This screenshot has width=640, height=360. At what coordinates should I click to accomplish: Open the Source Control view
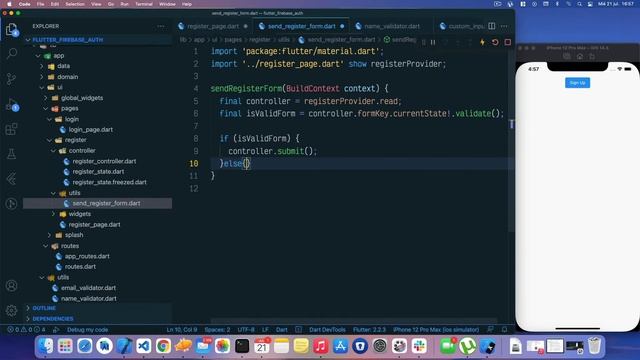(11, 79)
